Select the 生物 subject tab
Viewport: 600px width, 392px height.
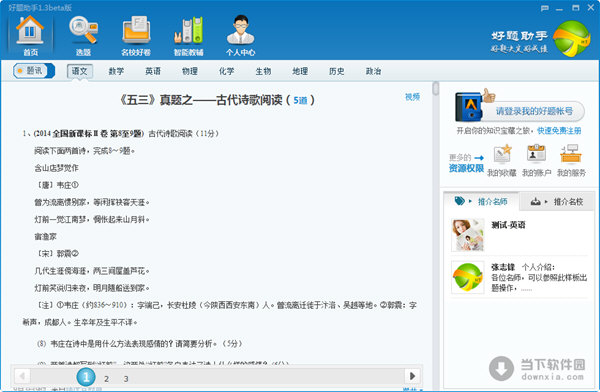(263, 71)
